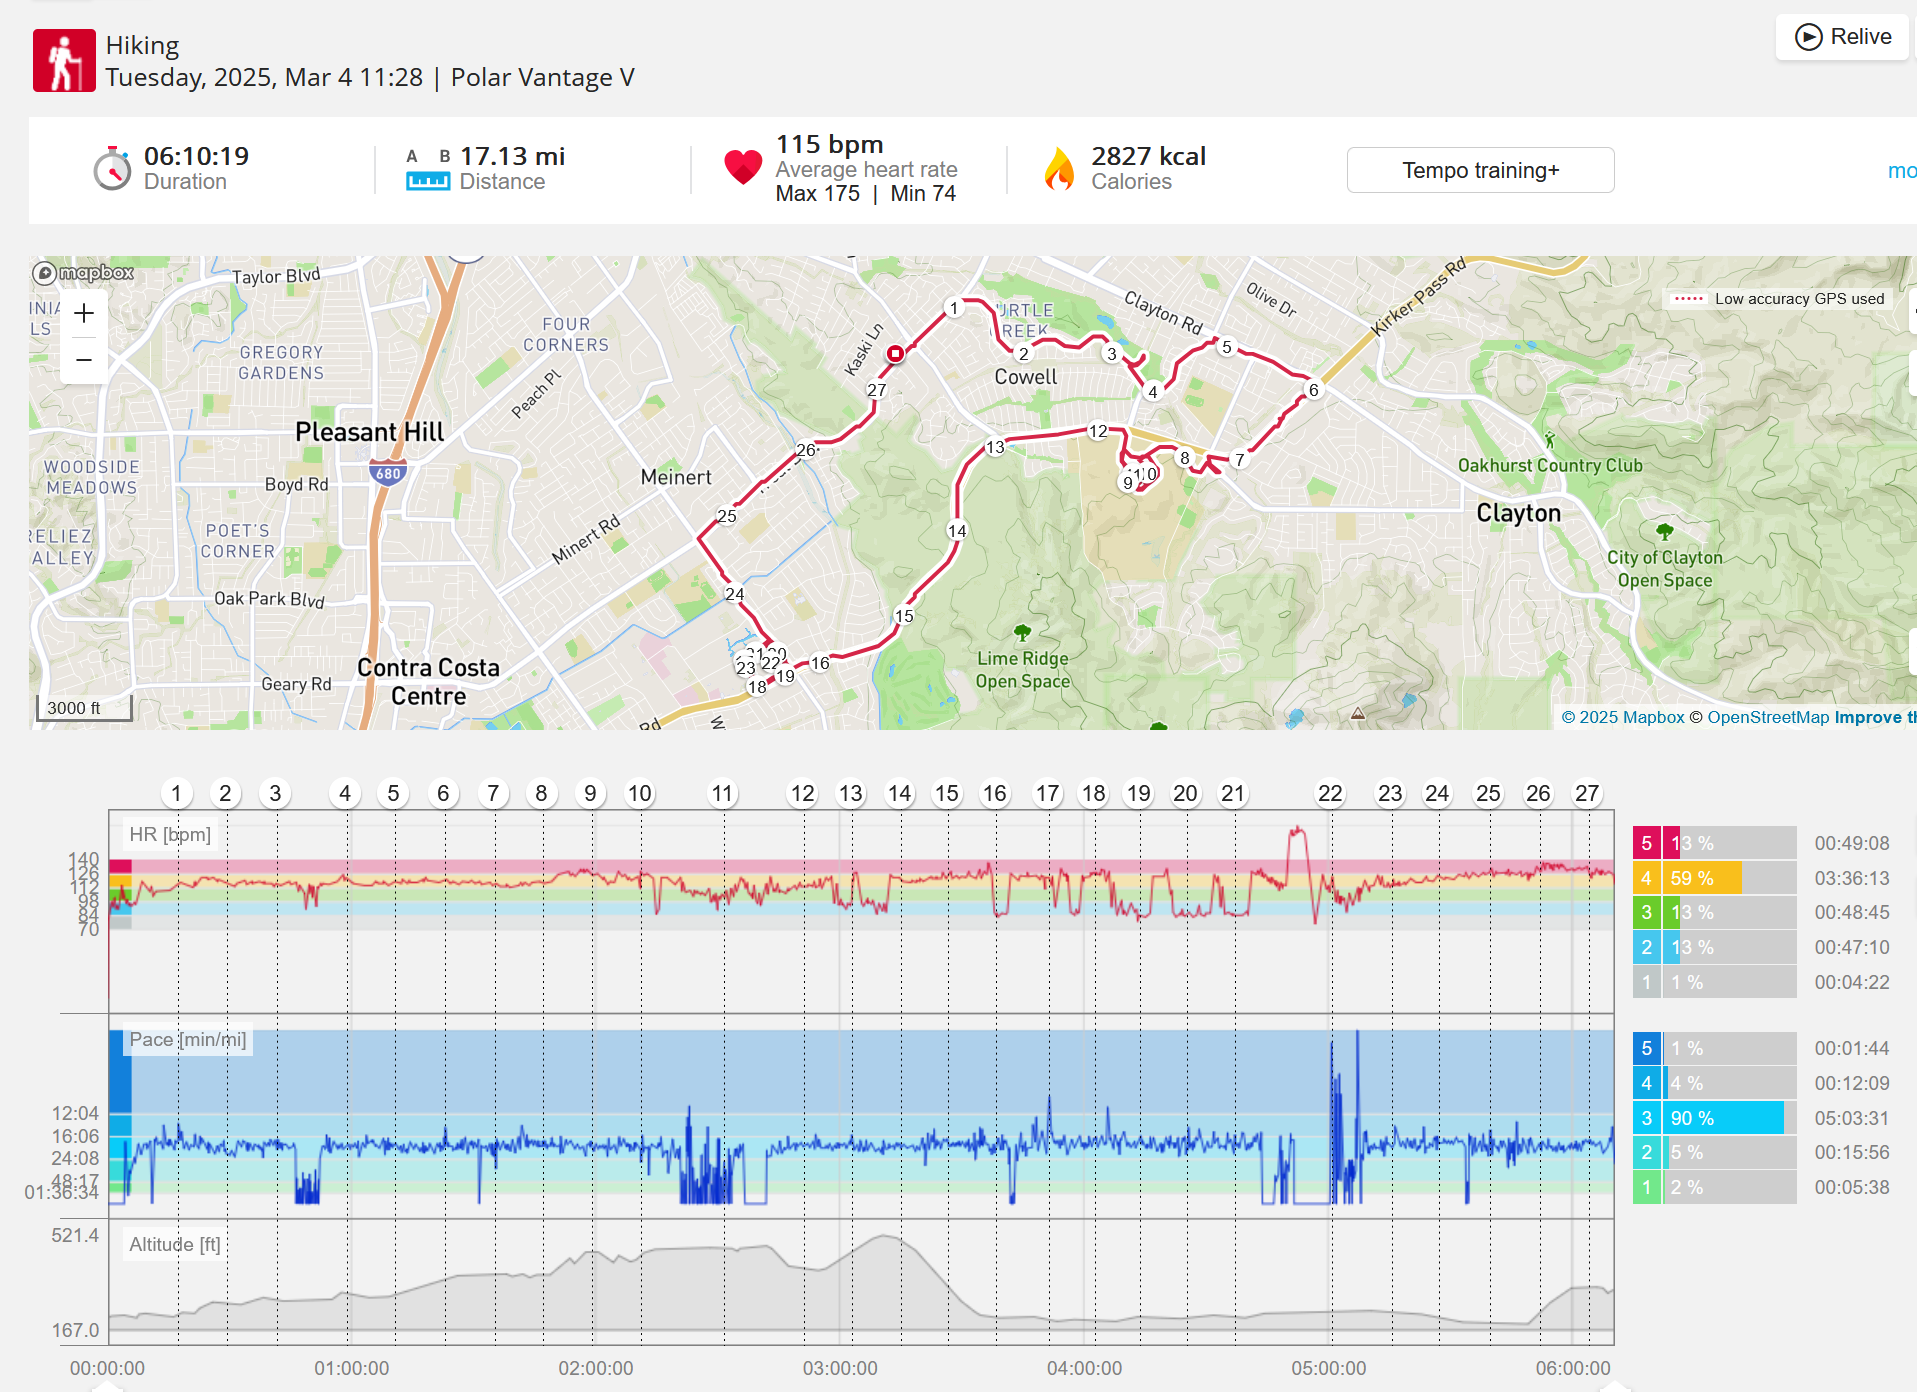The image size is (1917, 1392).
Task: Open the Tempo training+ benefit button
Action: pos(1480,170)
